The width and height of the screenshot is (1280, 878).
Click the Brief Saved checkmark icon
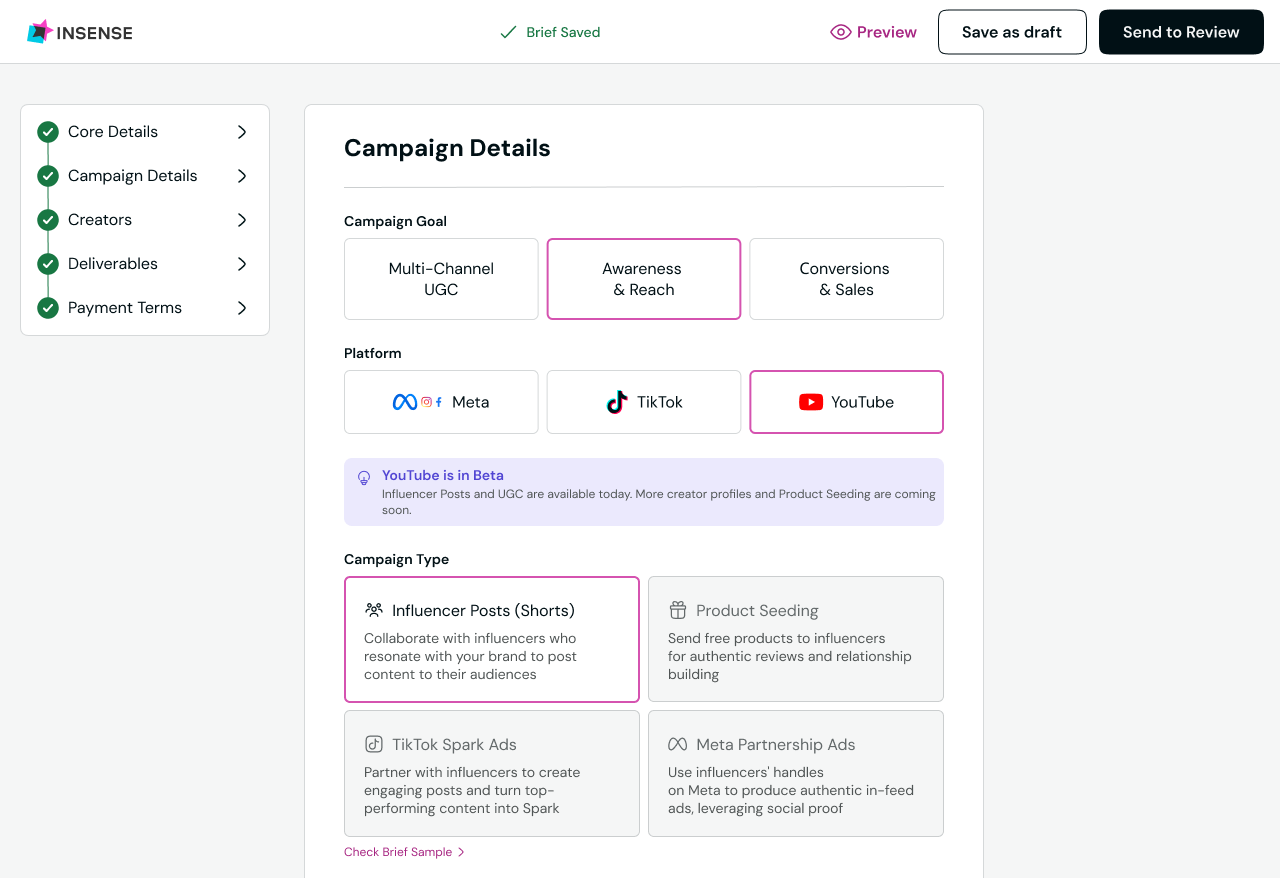click(x=508, y=32)
